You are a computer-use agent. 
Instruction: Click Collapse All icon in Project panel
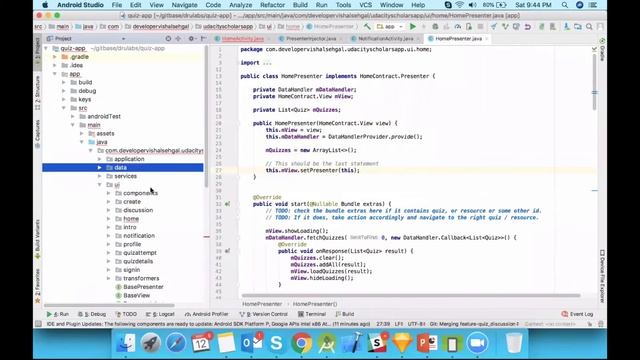coord(178,38)
